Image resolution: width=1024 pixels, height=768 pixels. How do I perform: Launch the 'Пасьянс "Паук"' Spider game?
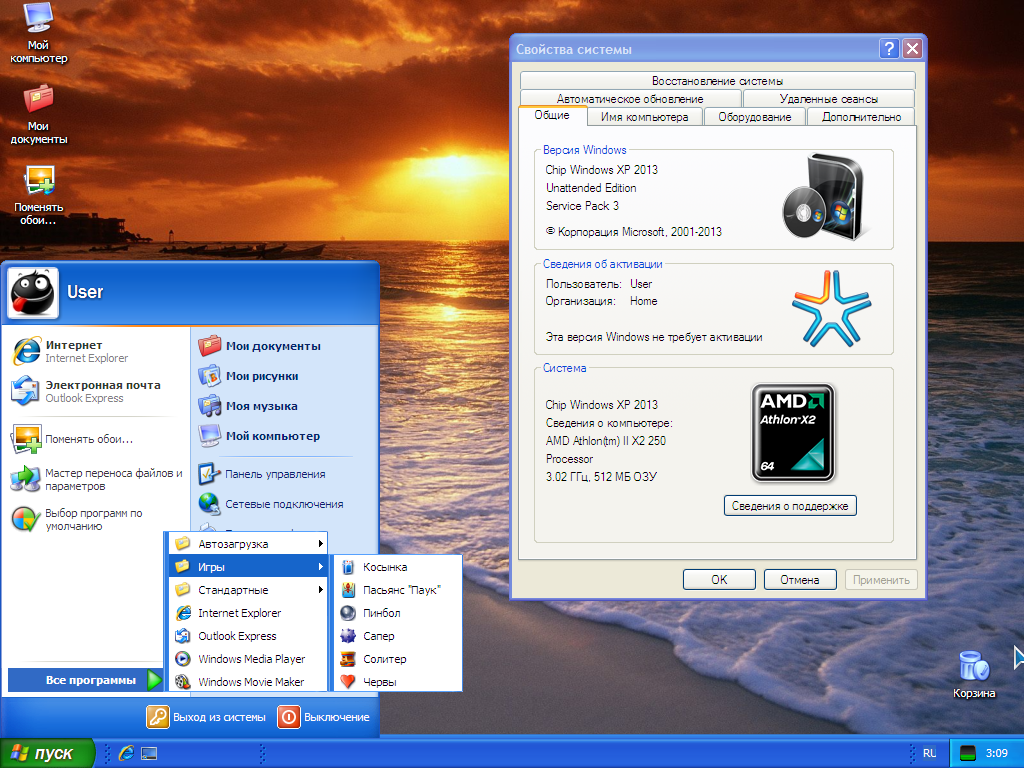397,590
